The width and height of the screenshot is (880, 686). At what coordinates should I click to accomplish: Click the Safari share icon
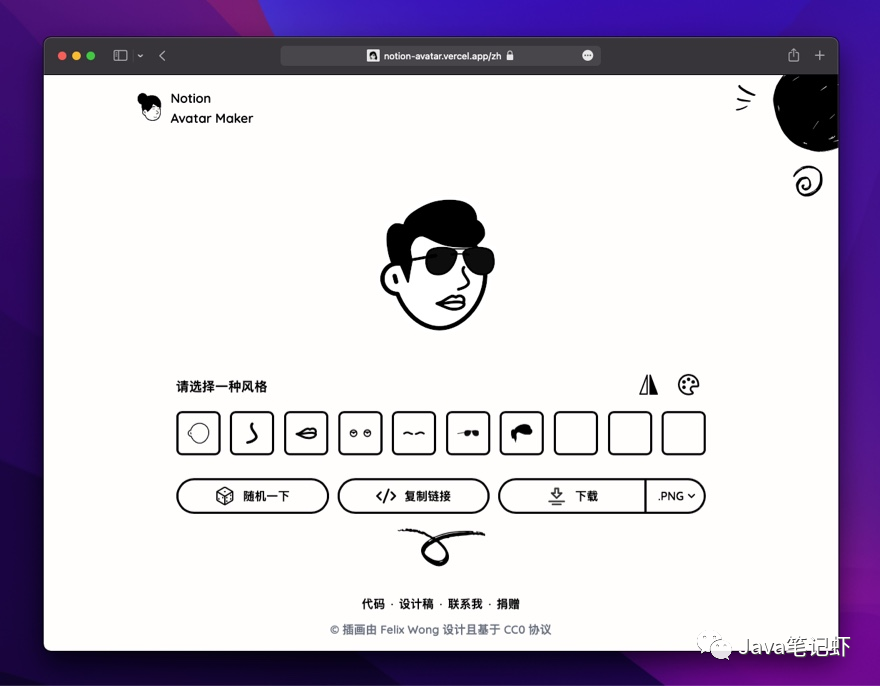(x=794, y=55)
